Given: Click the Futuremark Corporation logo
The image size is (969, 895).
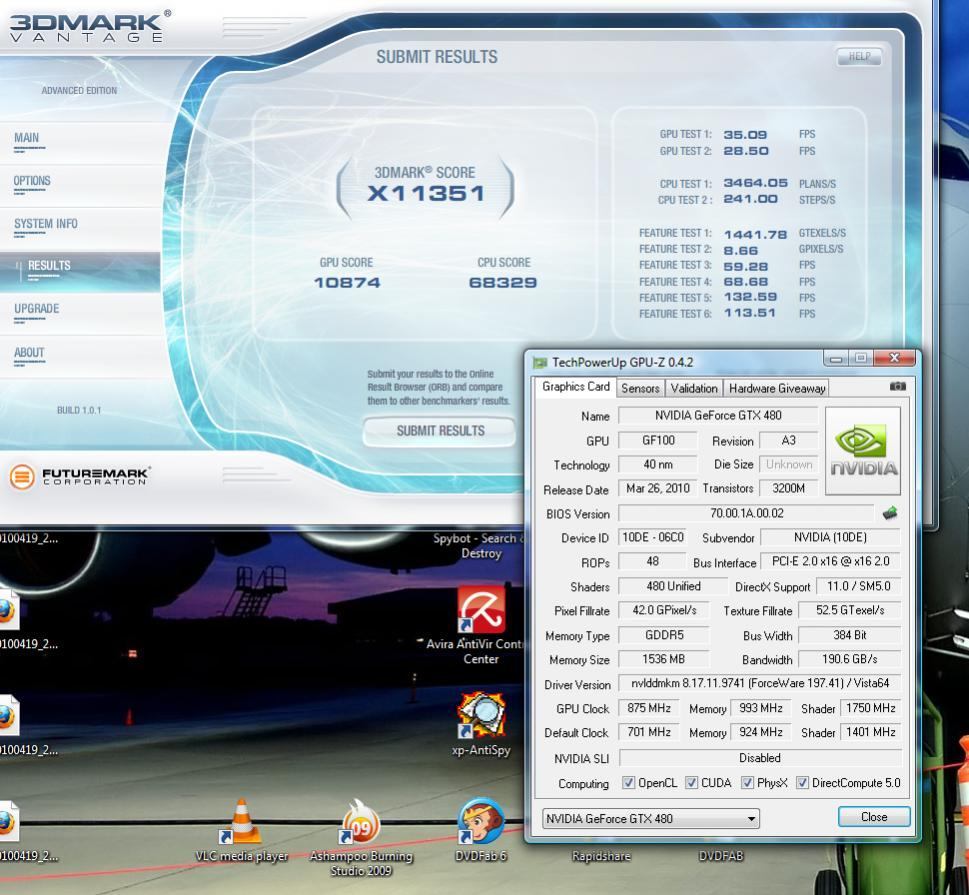Looking at the screenshot, I should pyautogui.click(x=80, y=477).
